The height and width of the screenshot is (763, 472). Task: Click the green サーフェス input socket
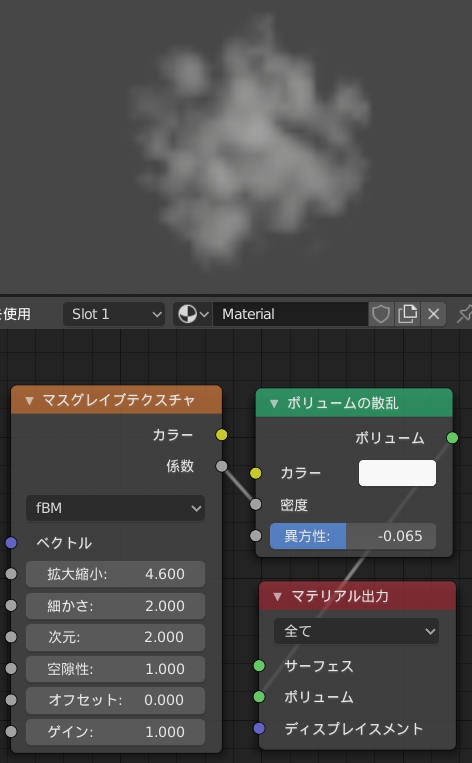(259, 665)
